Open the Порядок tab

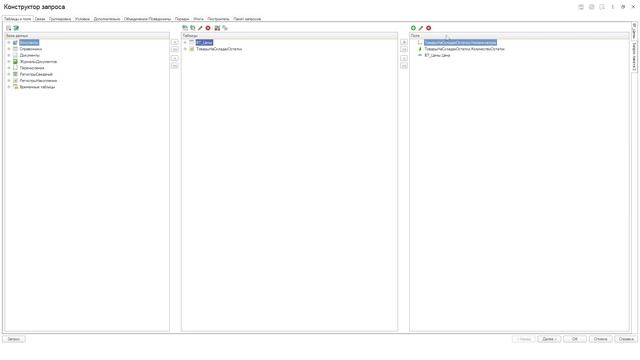coord(182,19)
